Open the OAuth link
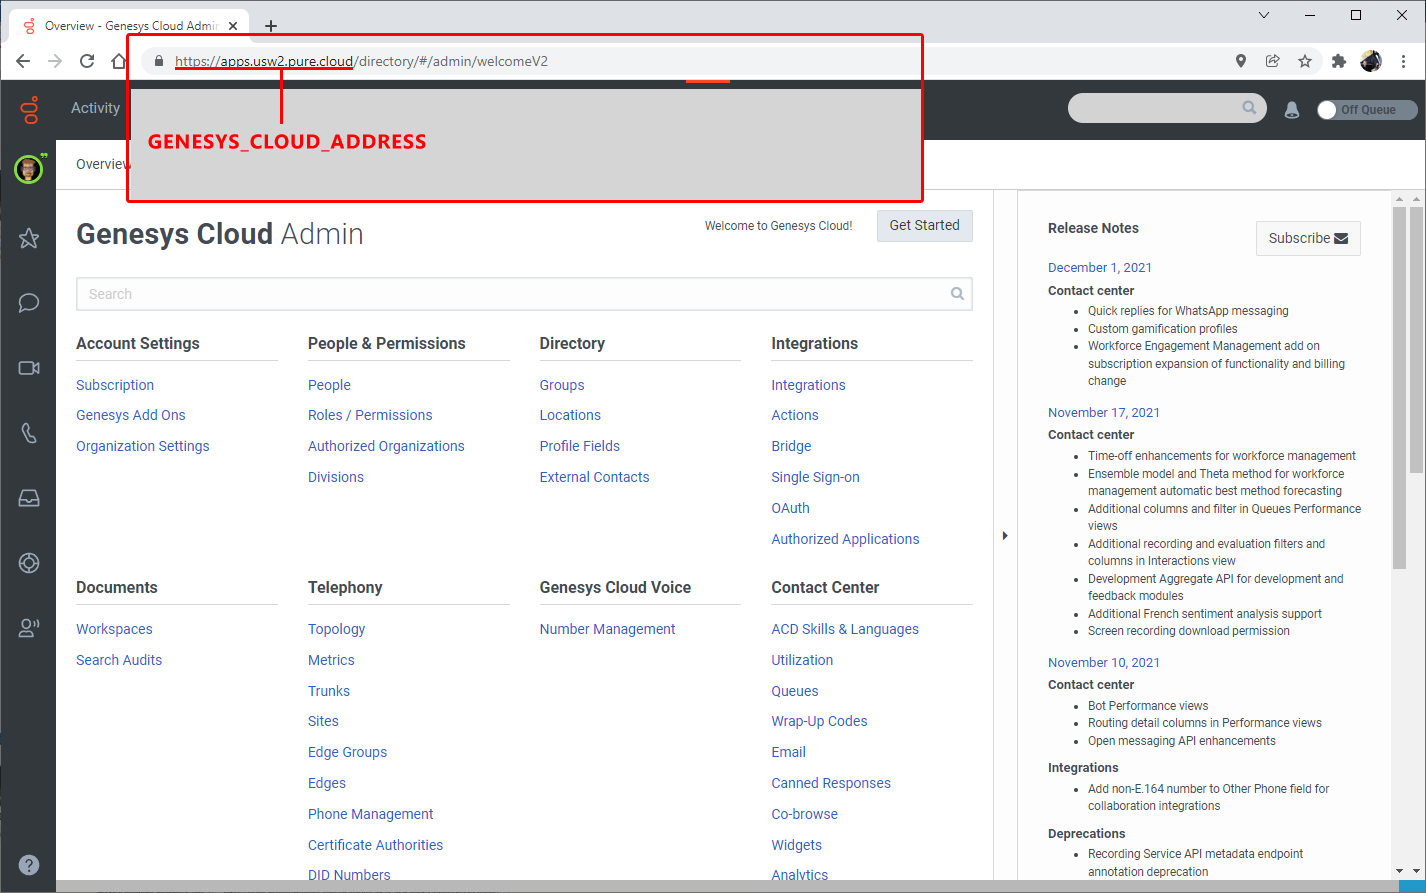1426x893 pixels. click(x=790, y=508)
